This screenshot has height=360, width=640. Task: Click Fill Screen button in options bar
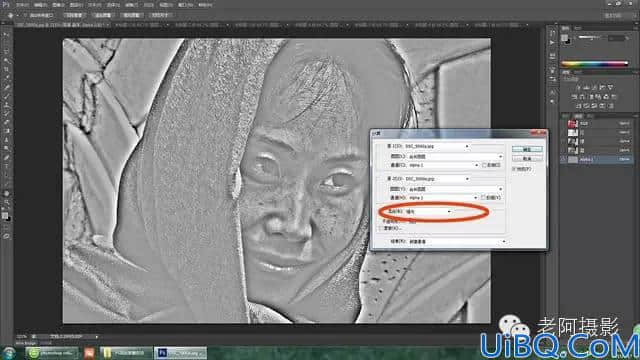point(131,15)
